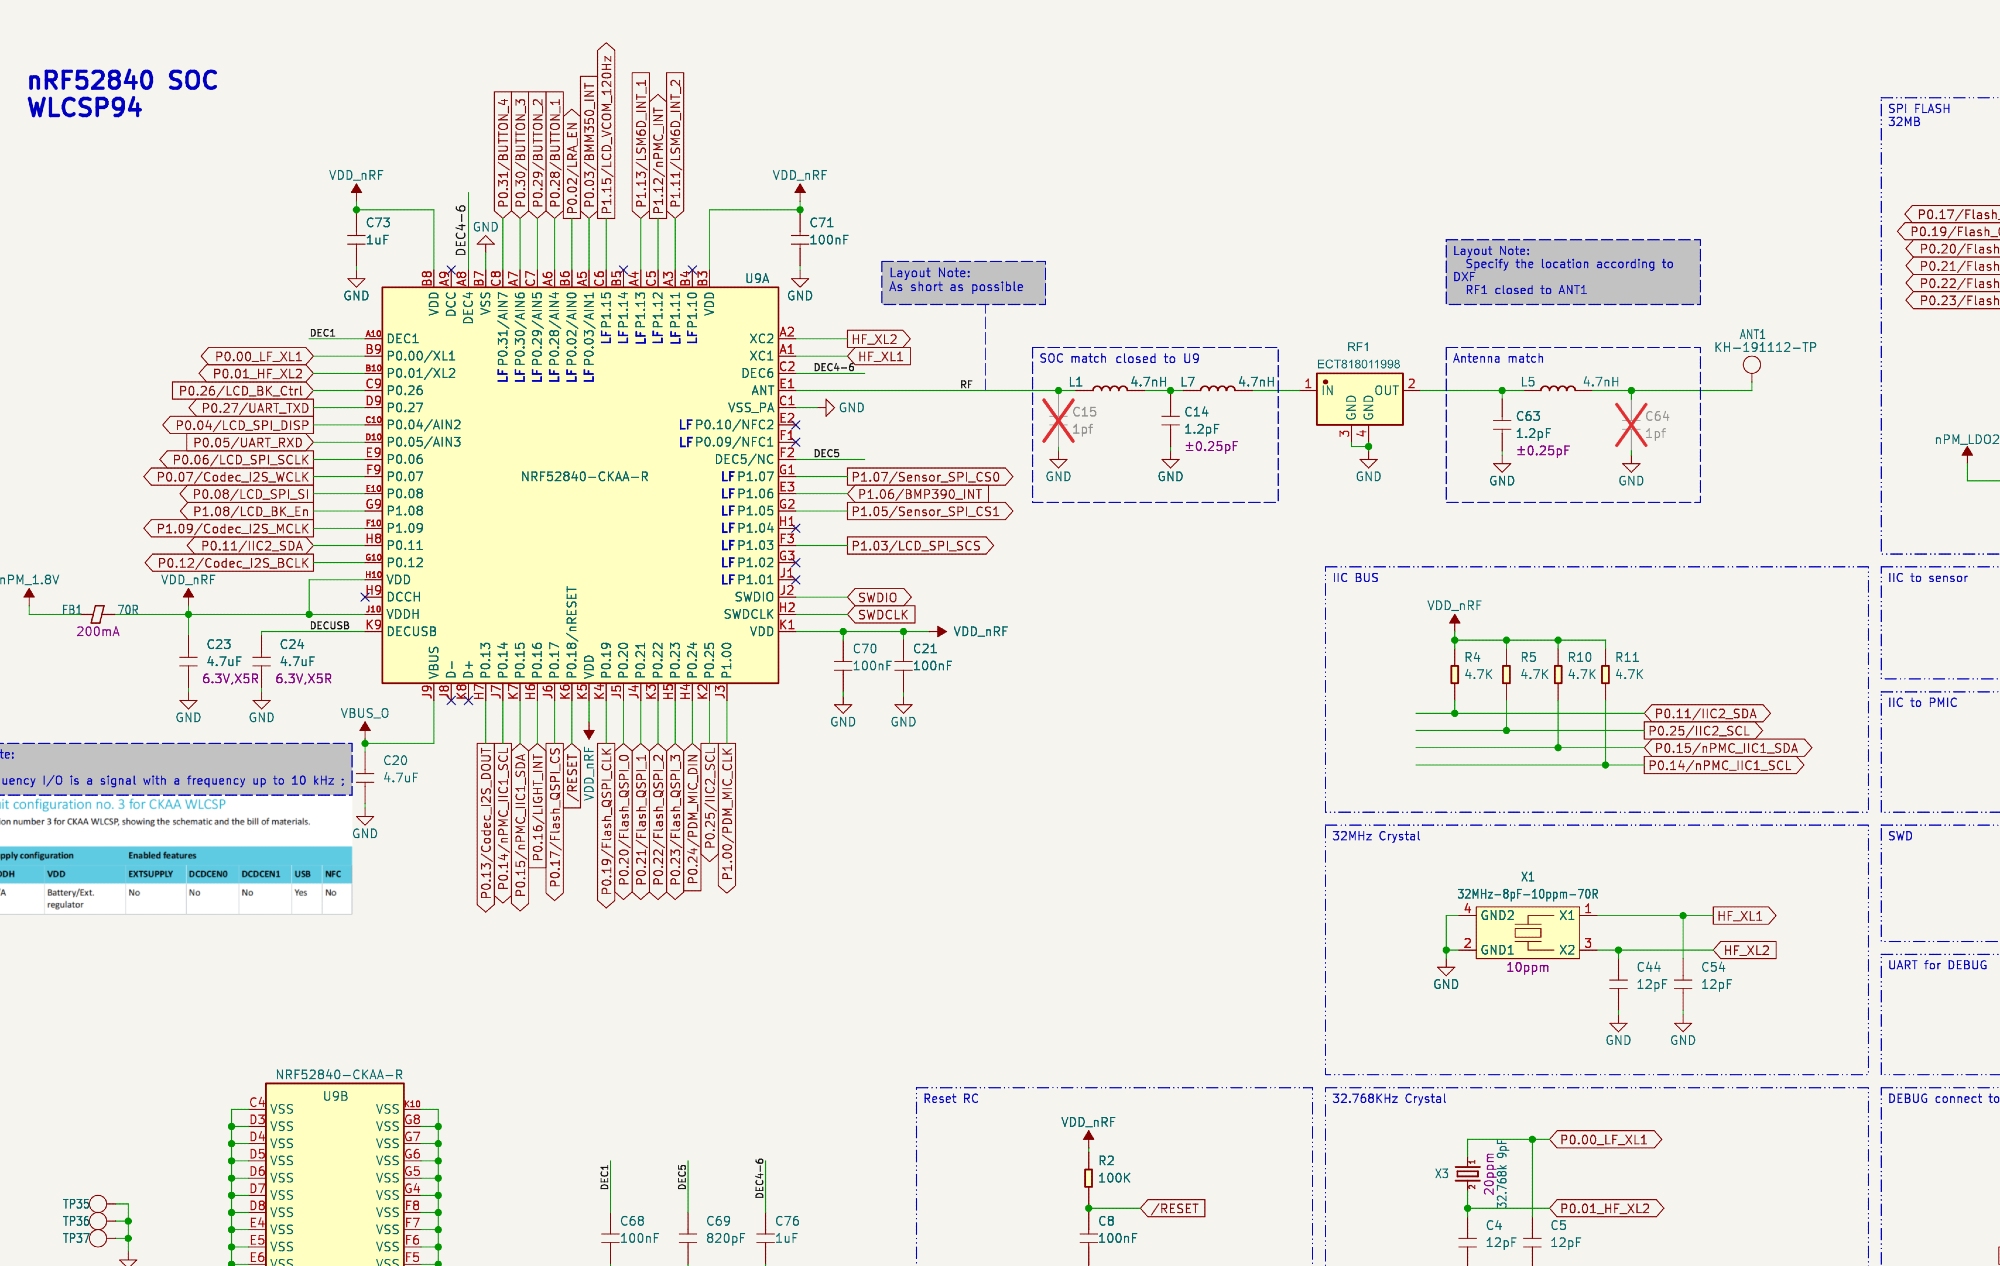The image size is (2000, 1266).
Task: Select the L1 4.7nH inductor symbol
Action: [x=1110, y=388]
